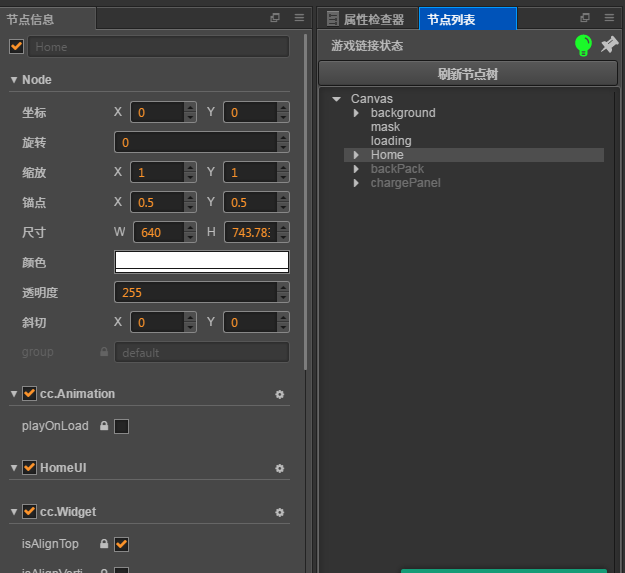Switch to the 节点信息 tab
Image resolution: width=625 pixels, height=573 pixels.
pos(48,19)
